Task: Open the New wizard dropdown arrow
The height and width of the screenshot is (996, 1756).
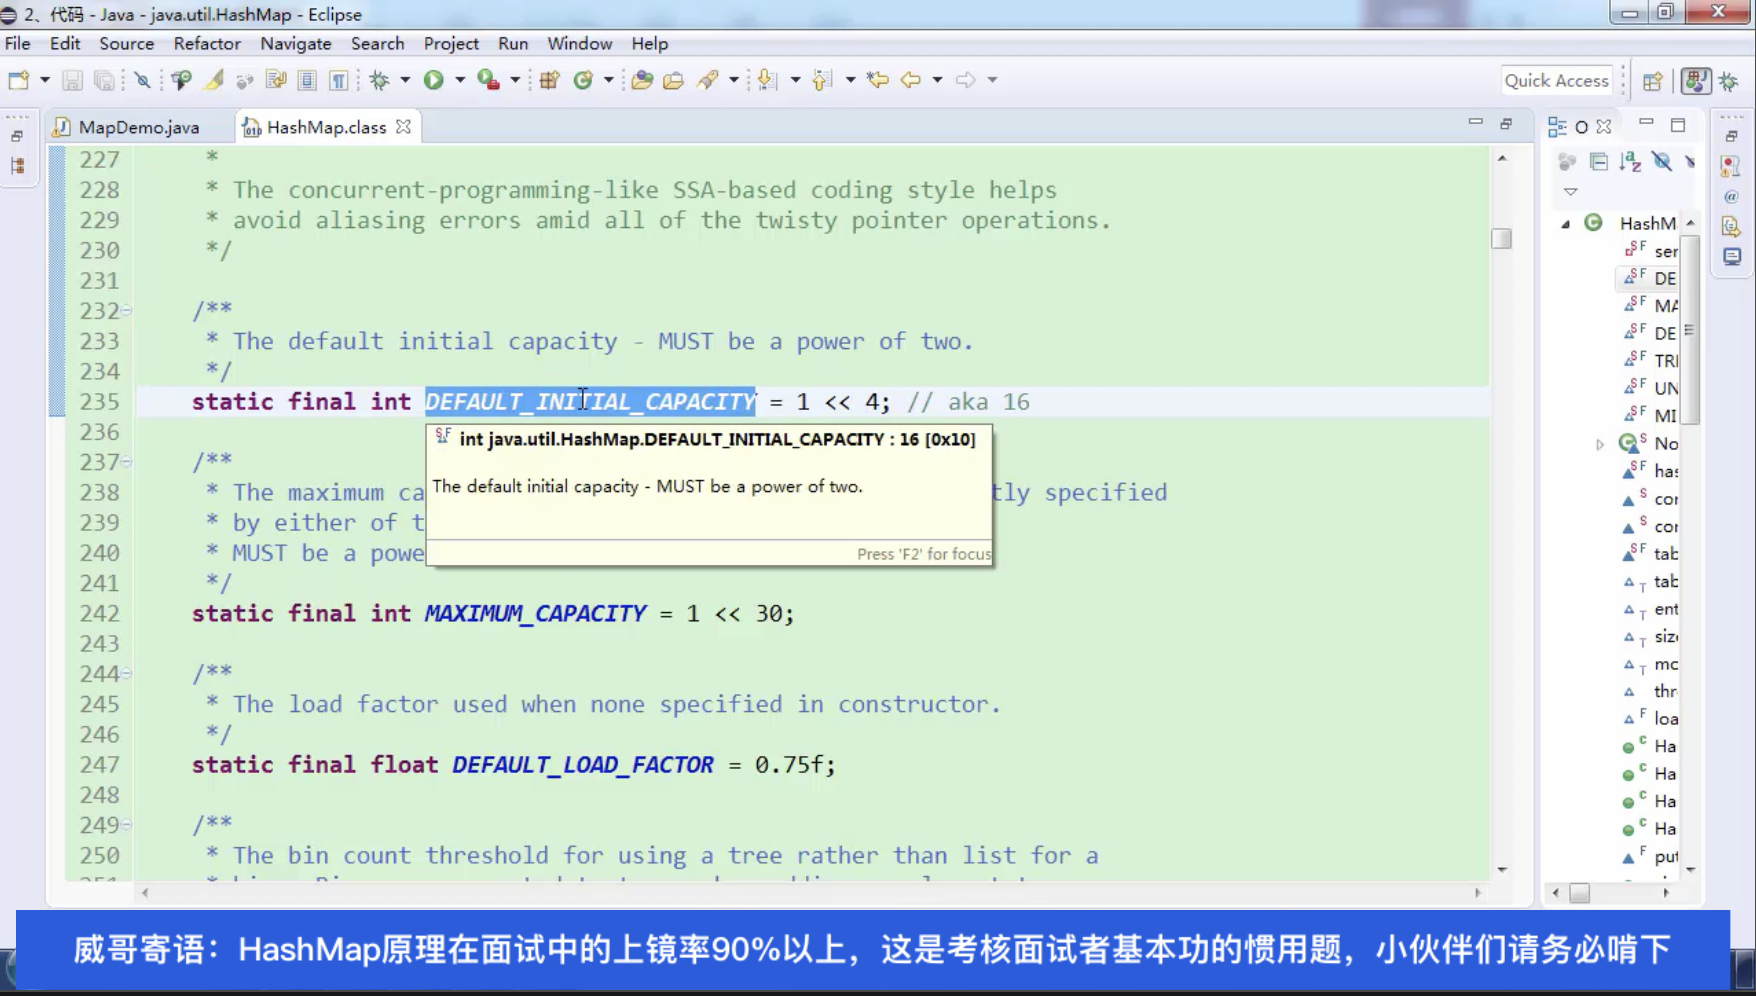Action: [44, 80]
